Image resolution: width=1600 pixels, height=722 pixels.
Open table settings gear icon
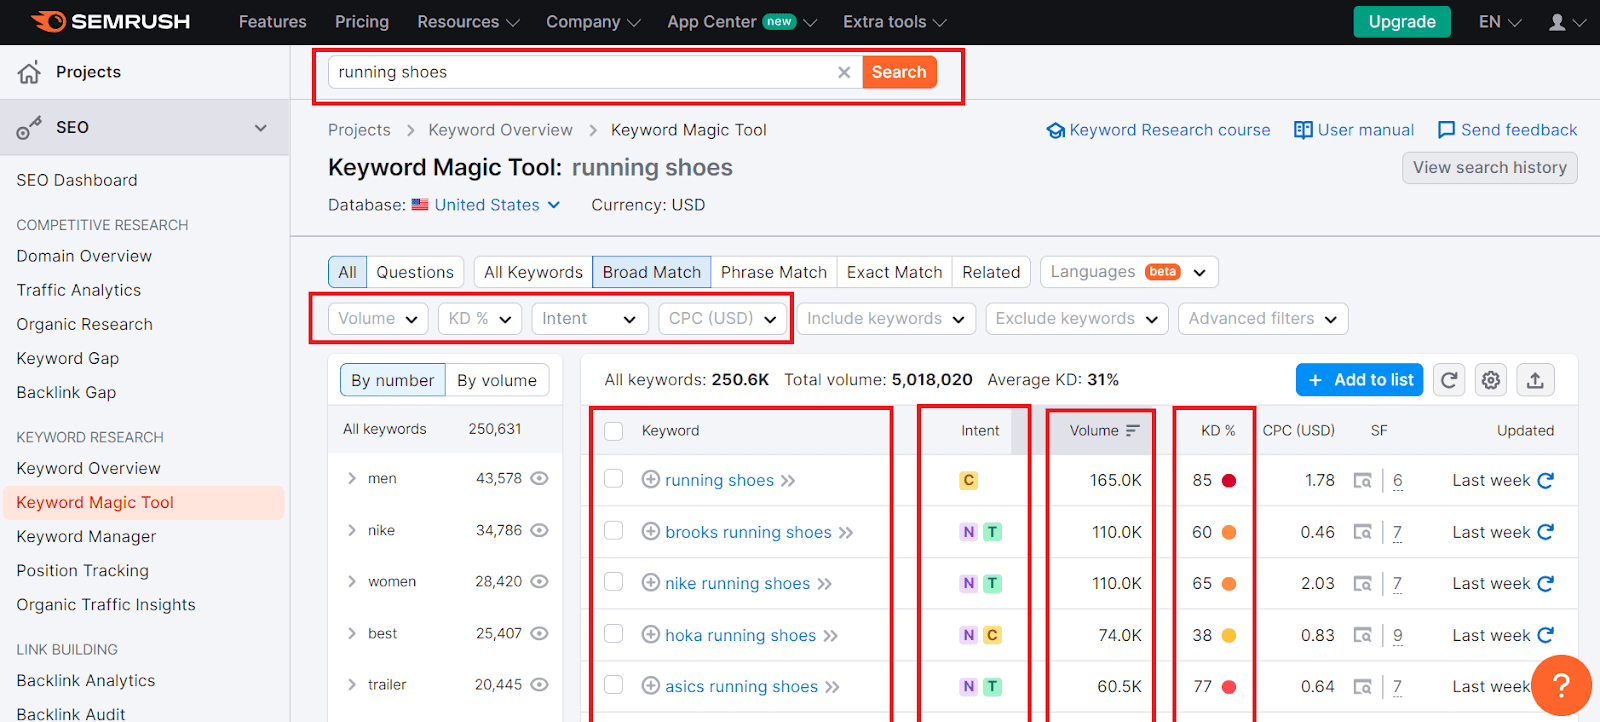tap(1491, 380)
